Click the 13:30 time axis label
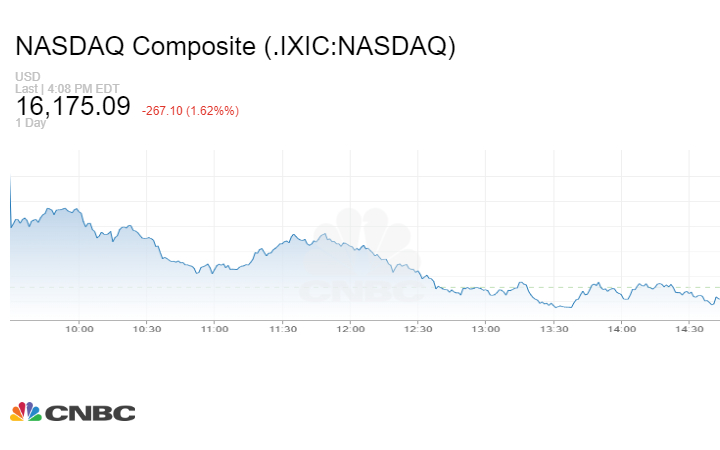This screenshot has width=720, height=450. 554,329
